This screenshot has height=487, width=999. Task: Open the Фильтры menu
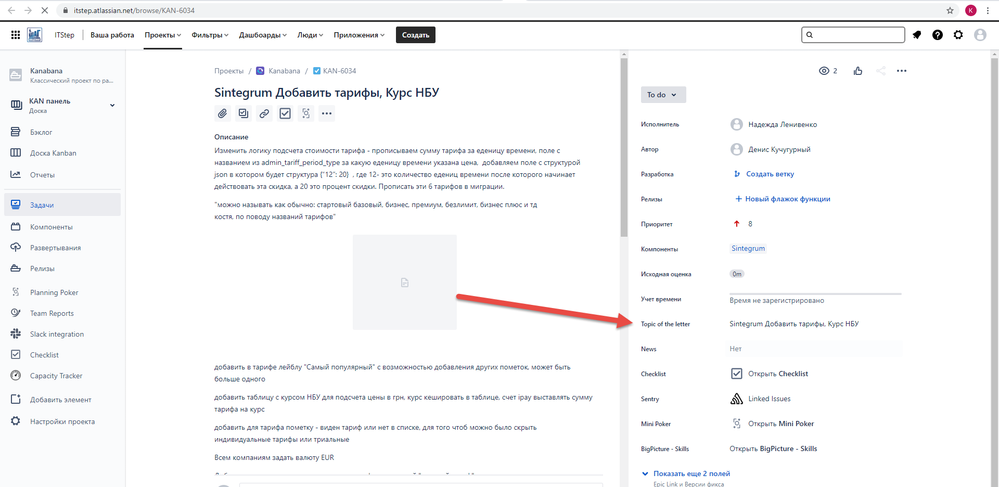(x=210, y=35)
